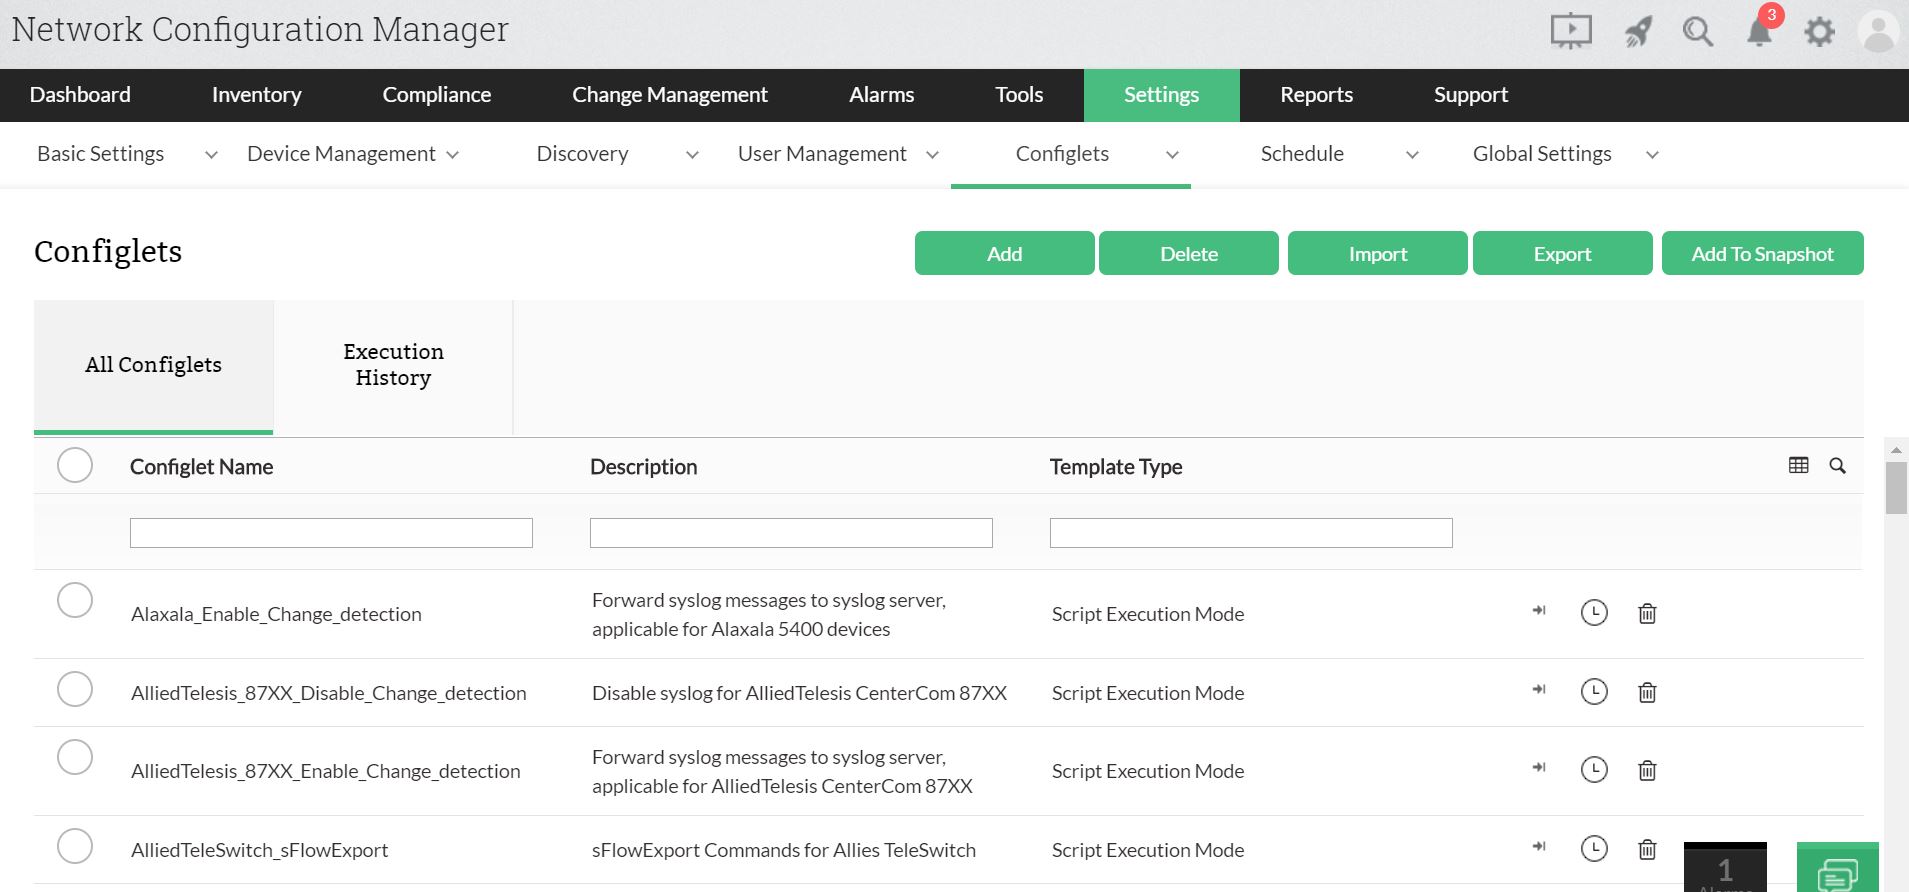This screenshot has width=1909, height=892.
Task: Click the rocket quick-launch icon
Action: click(1637, 32)
